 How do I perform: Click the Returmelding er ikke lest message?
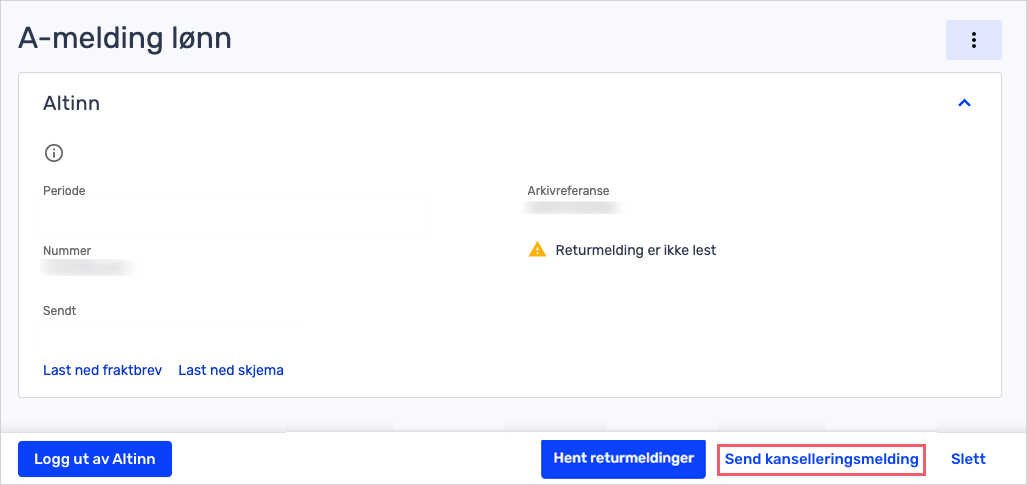pyautogui.click(x=635, y=250)
